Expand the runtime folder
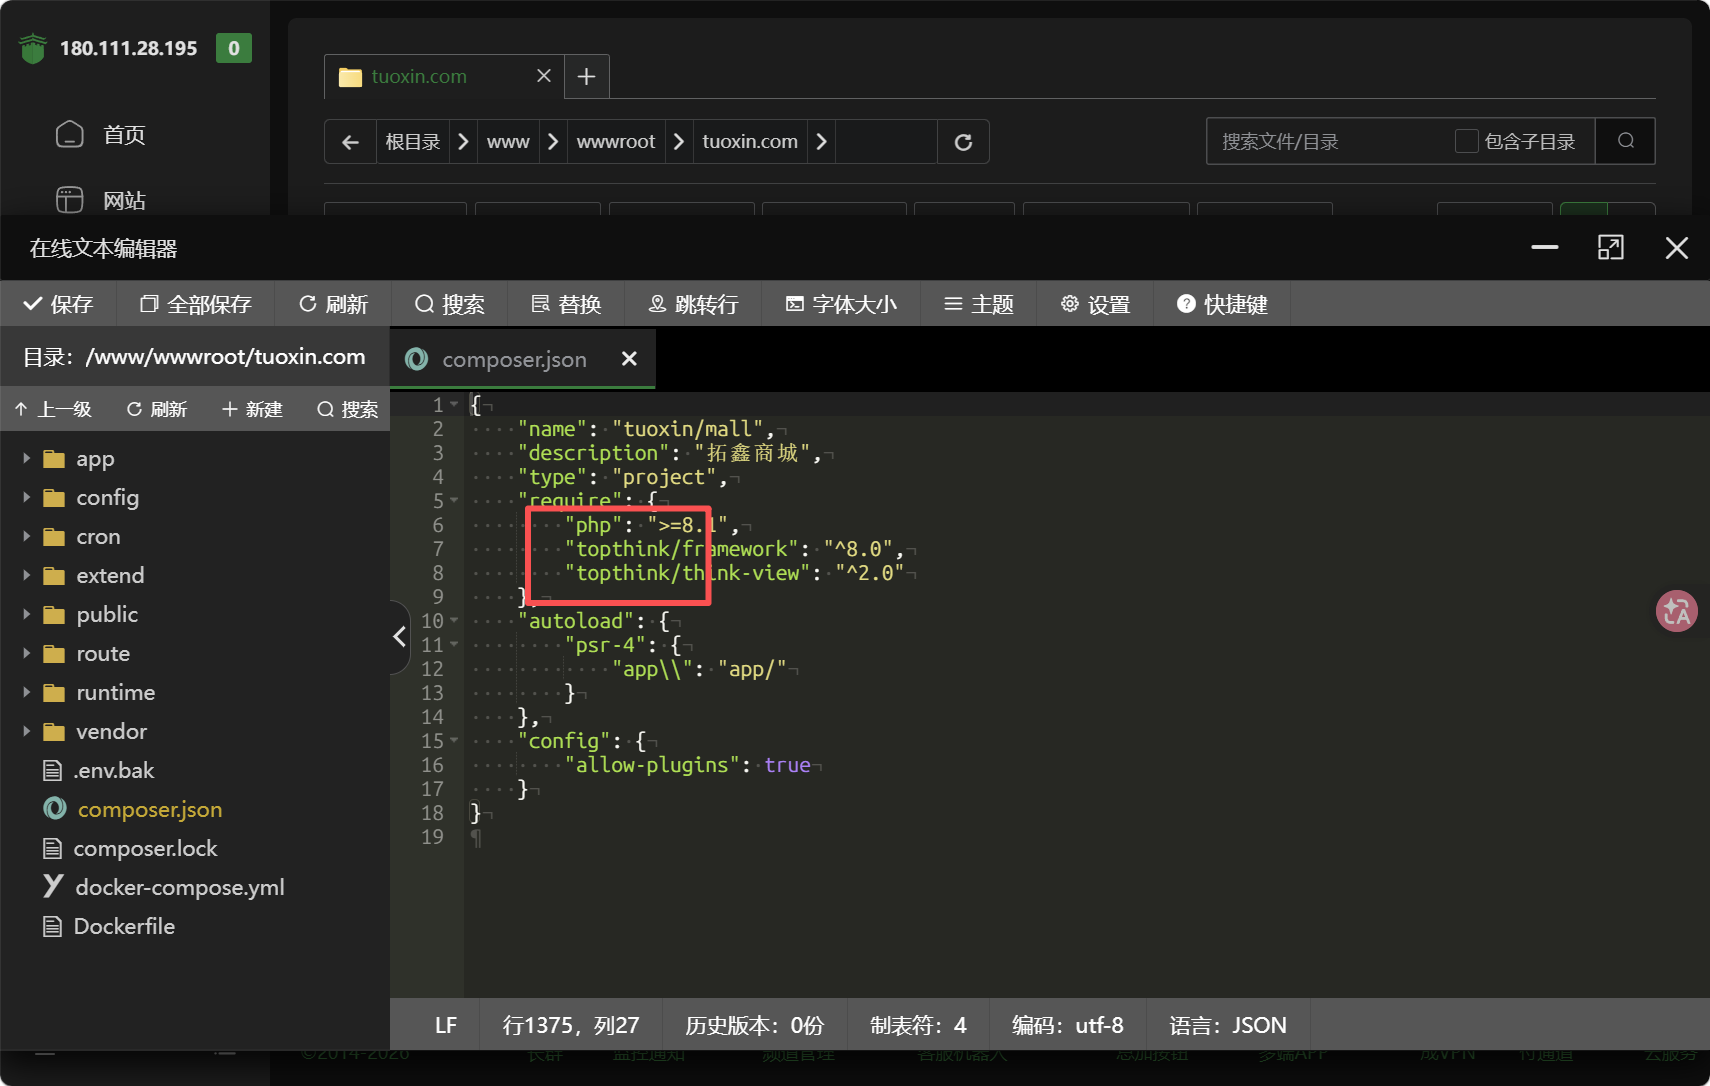1710x1086 pixels. click(x=27, y=693)
